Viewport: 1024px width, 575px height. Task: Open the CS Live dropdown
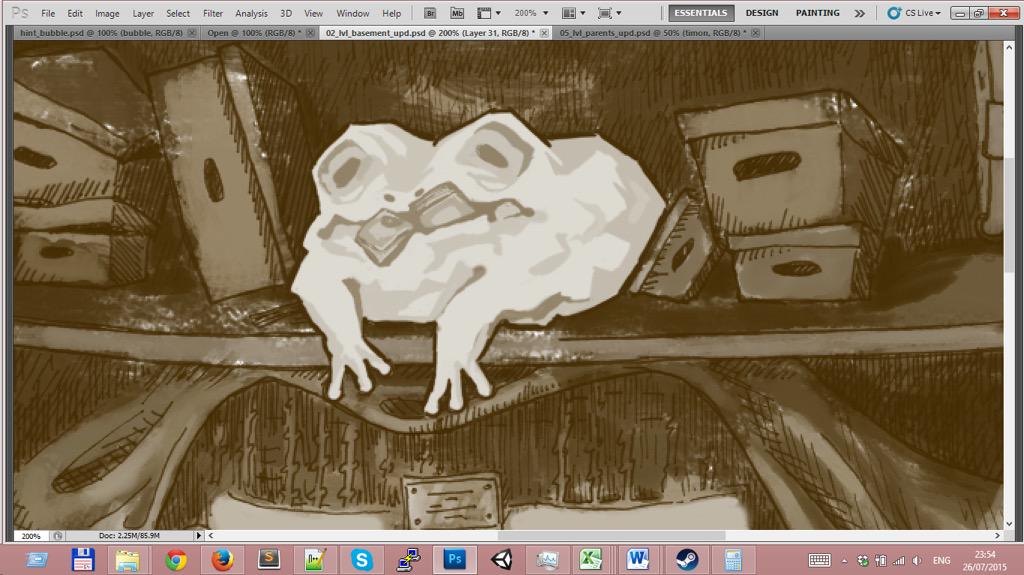914,13
